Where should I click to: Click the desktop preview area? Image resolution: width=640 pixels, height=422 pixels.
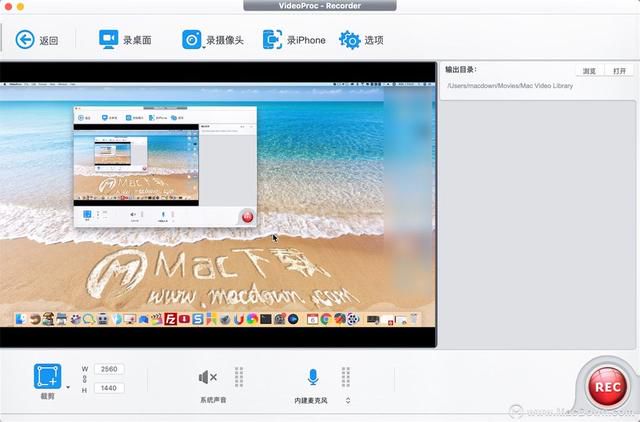point(218,205)
